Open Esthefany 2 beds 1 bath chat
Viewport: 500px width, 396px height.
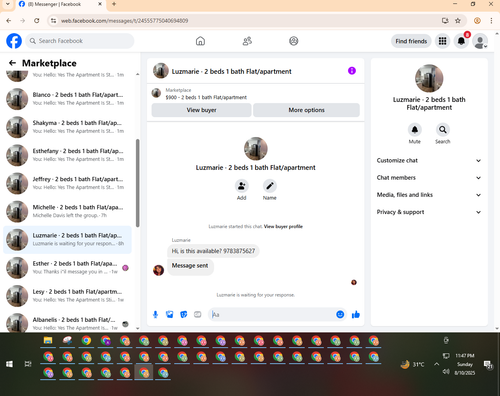click(x=67, y=155)
